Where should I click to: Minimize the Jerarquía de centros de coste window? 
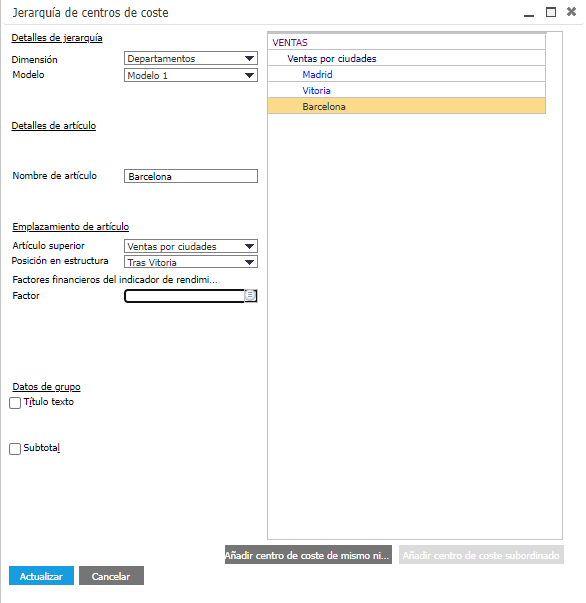click(x=529, y=13)
